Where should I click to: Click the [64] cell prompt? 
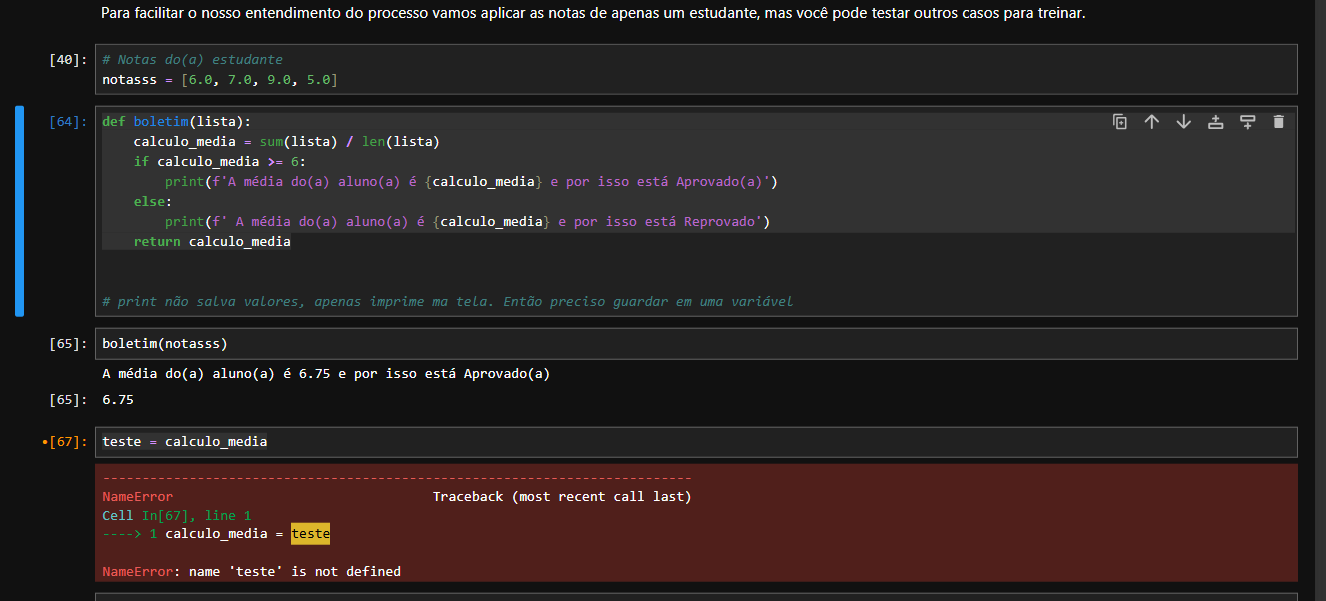67,122
